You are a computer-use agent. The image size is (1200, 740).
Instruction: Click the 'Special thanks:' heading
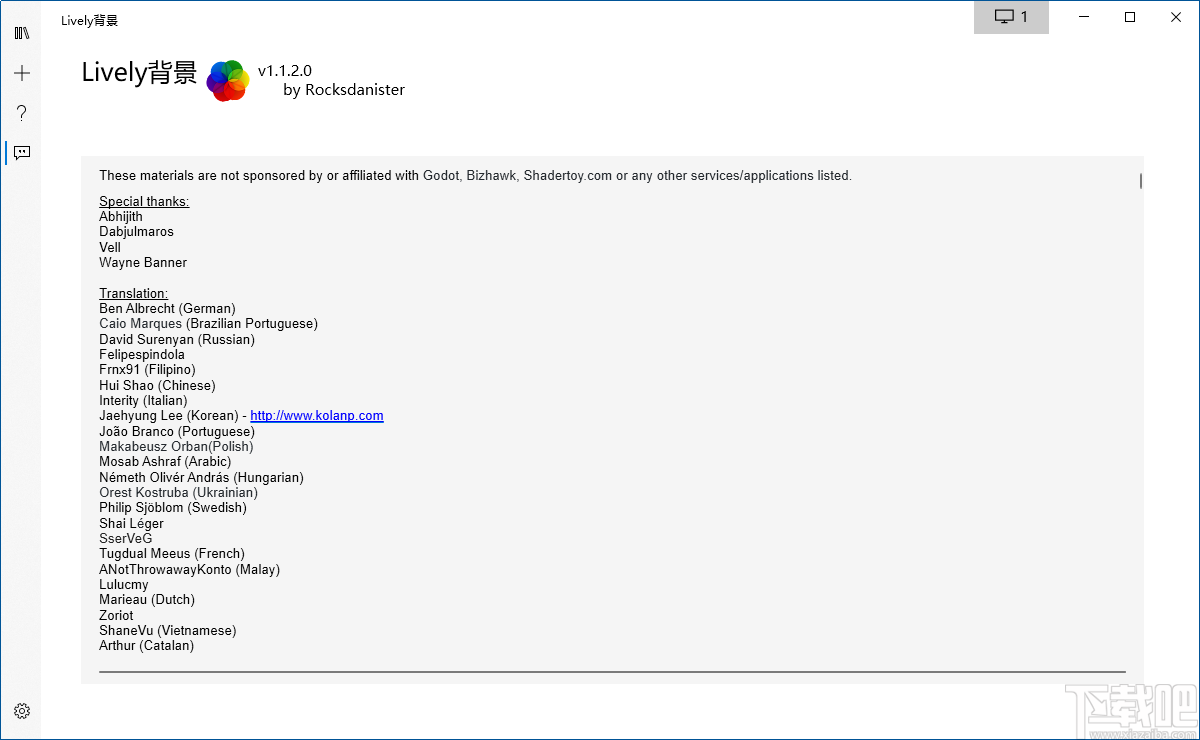144,201
